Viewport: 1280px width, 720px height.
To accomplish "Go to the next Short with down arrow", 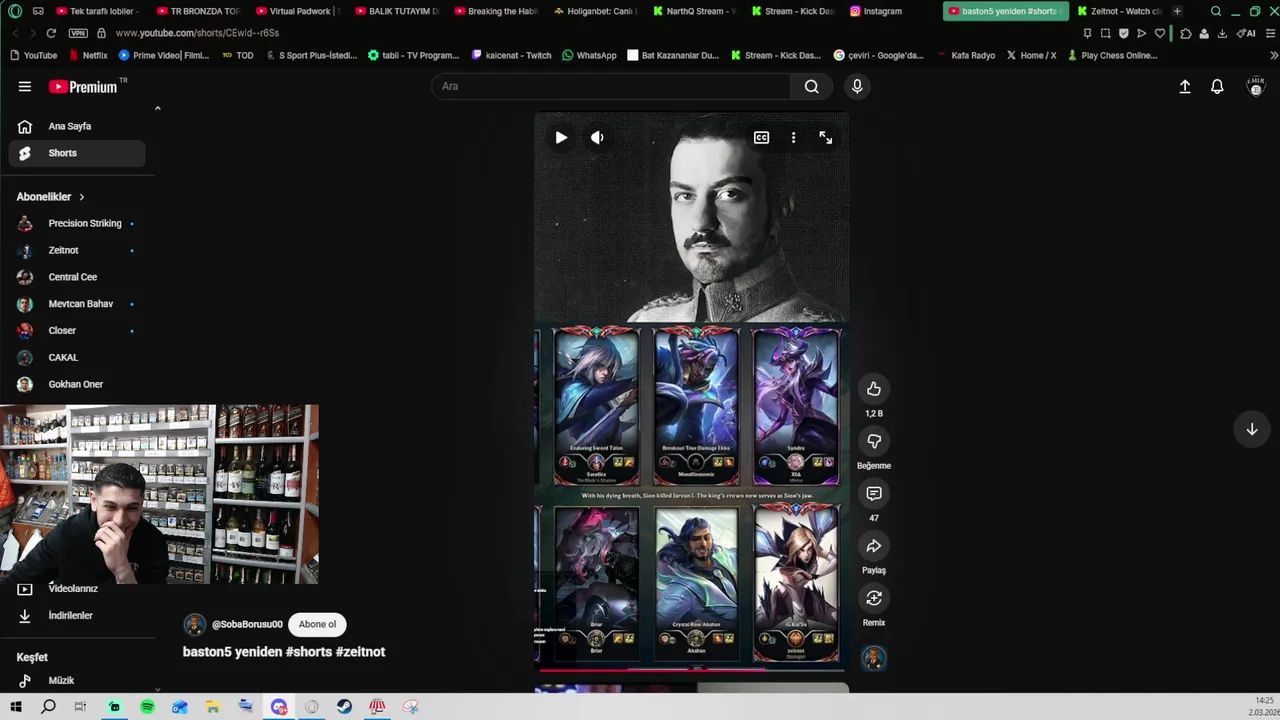I will point(1252,429).
